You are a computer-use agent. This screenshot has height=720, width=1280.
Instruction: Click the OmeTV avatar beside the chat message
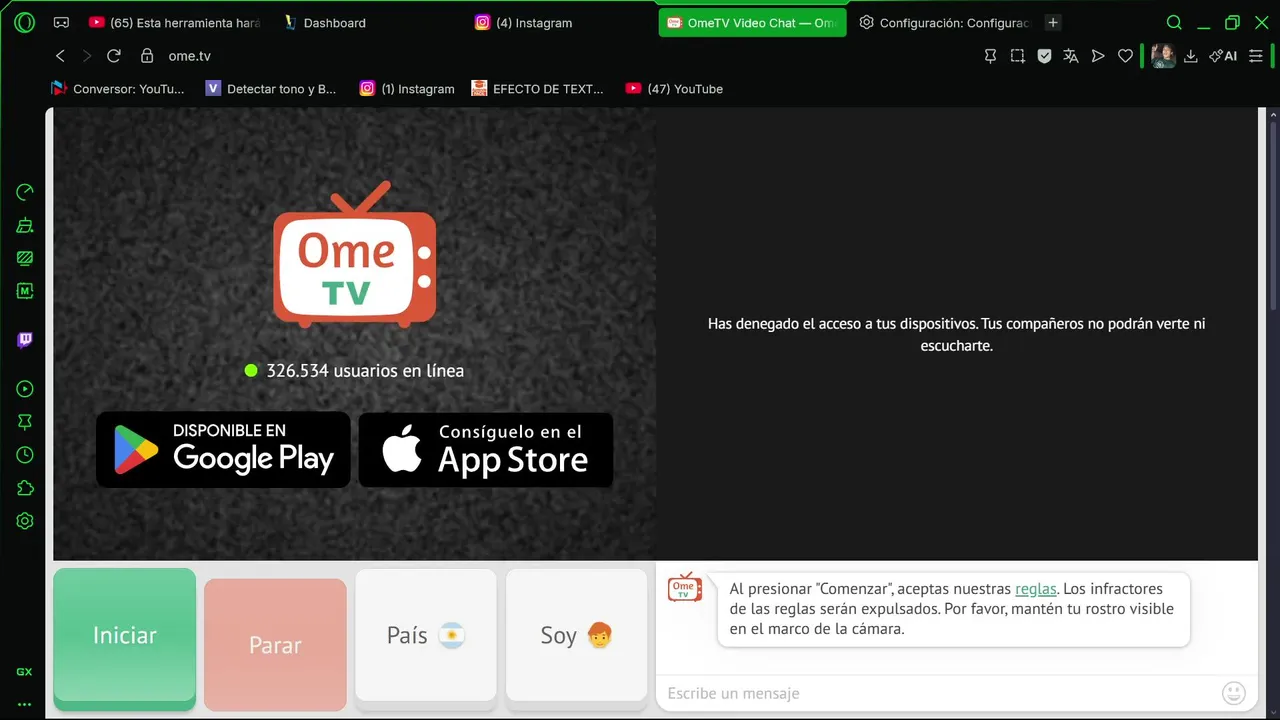tap(685, 587)
